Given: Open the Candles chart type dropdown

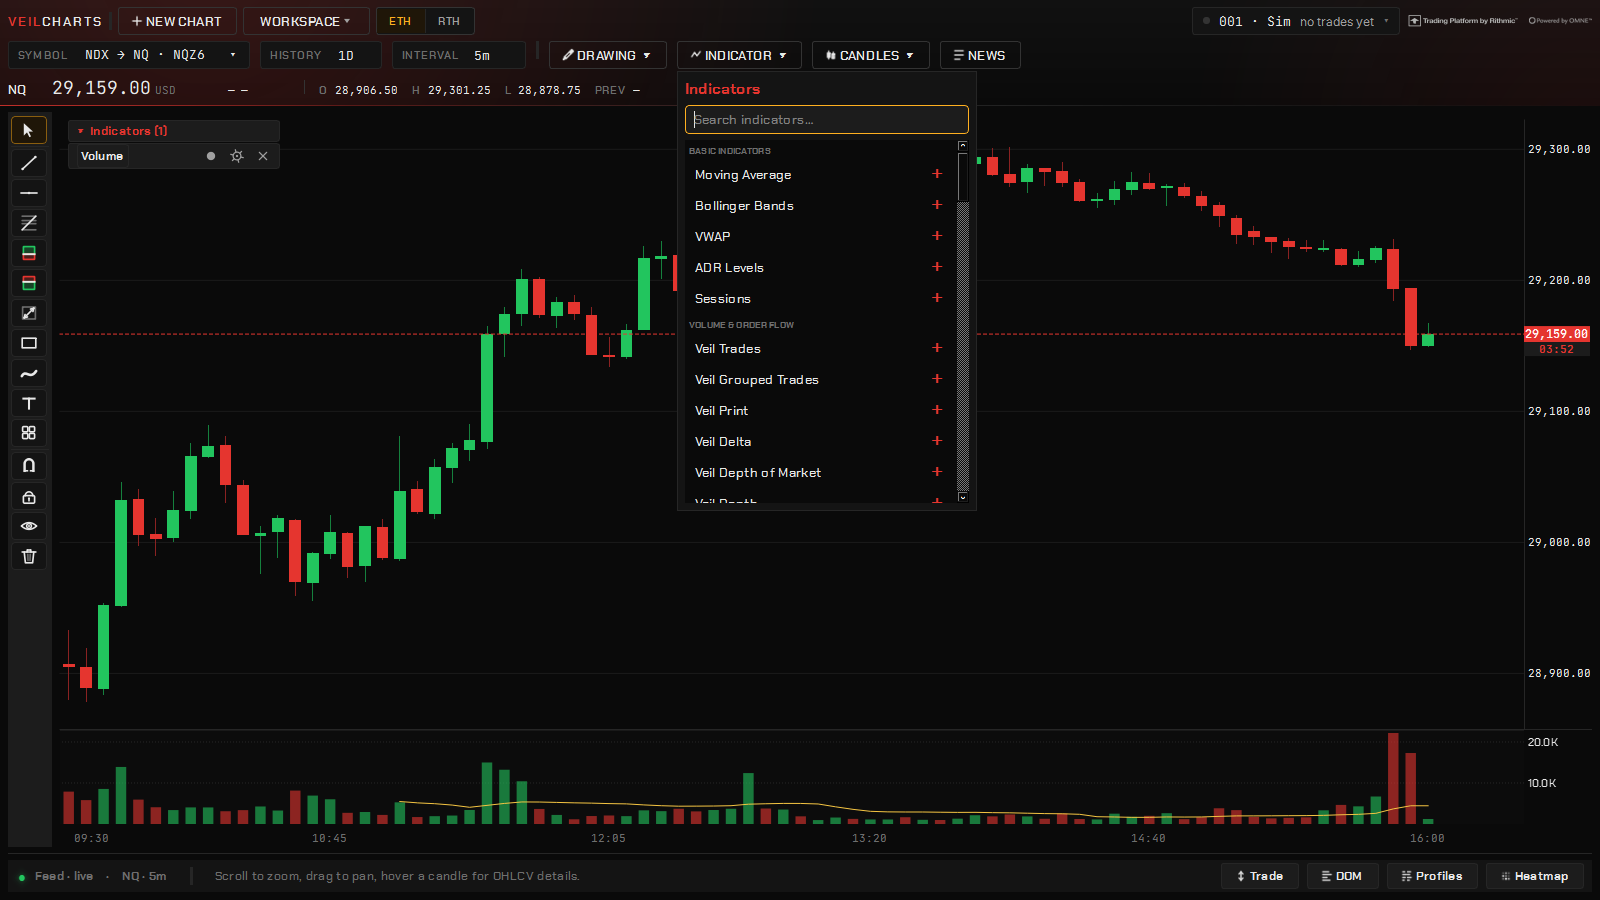Looking at the screenshot, I should pos(870,55).
